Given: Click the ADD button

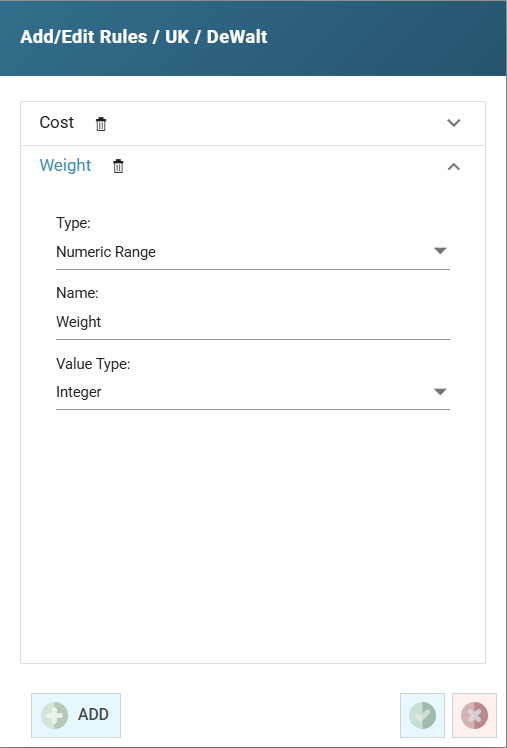Looking at the screenshot, I should 76,715.
